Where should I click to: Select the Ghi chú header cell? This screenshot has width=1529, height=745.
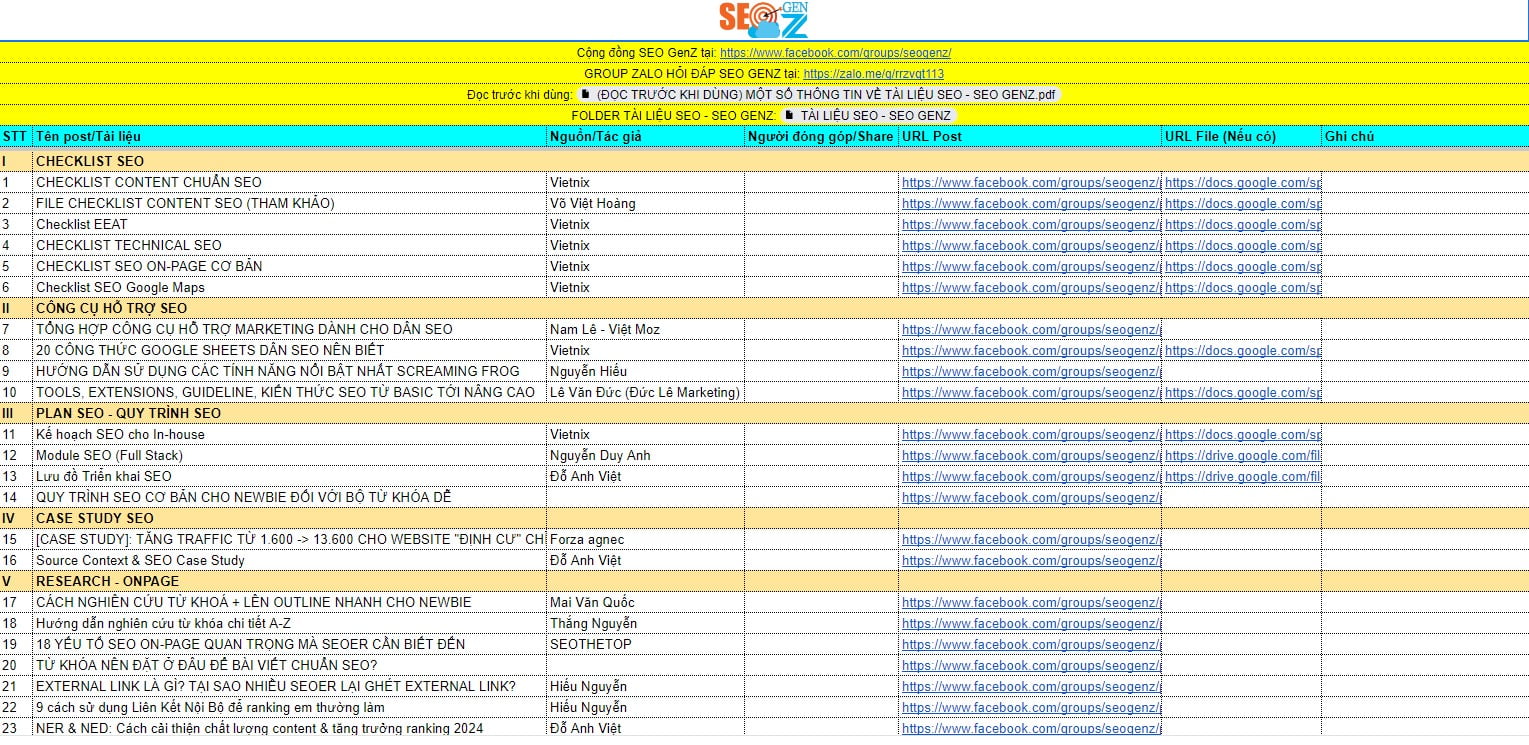[1425, 137]
